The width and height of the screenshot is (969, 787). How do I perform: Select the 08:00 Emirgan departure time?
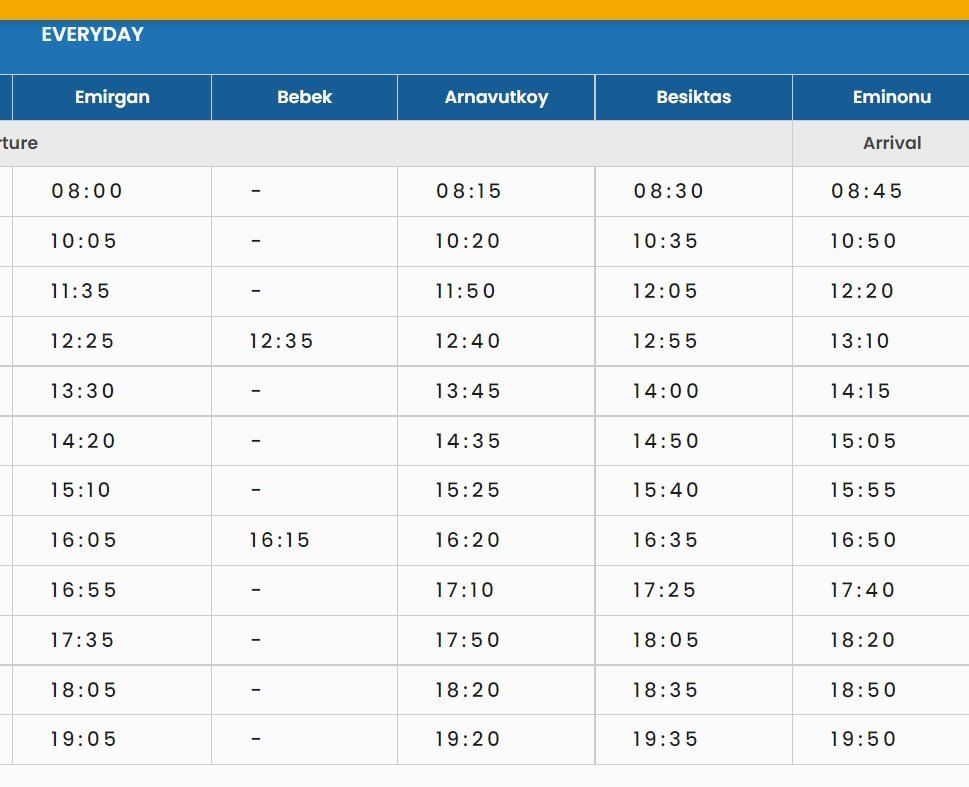tap(87, 191)
